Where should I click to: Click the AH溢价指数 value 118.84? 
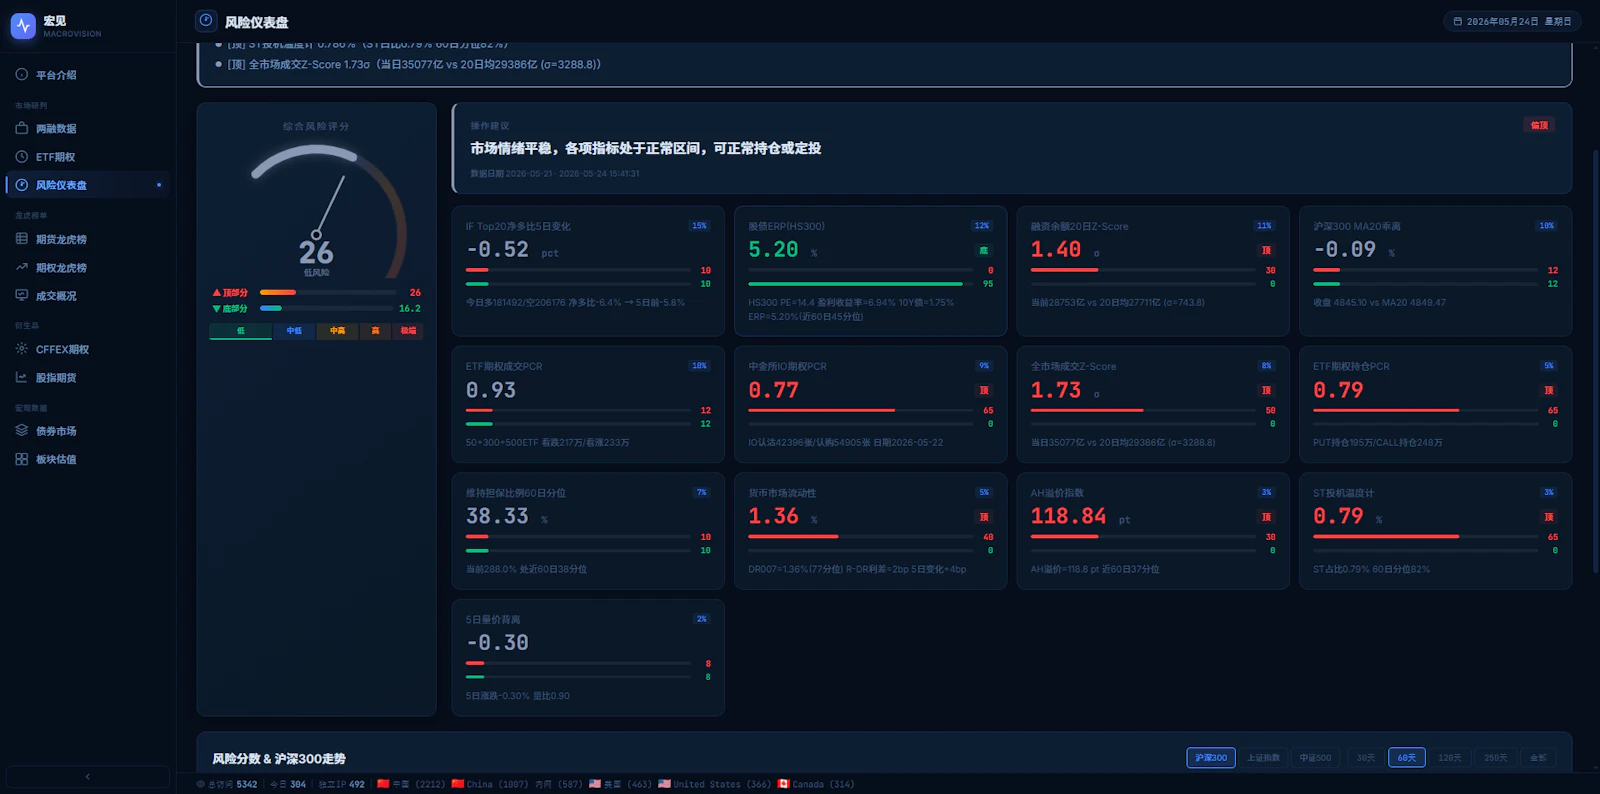(x=1068, y=516)
